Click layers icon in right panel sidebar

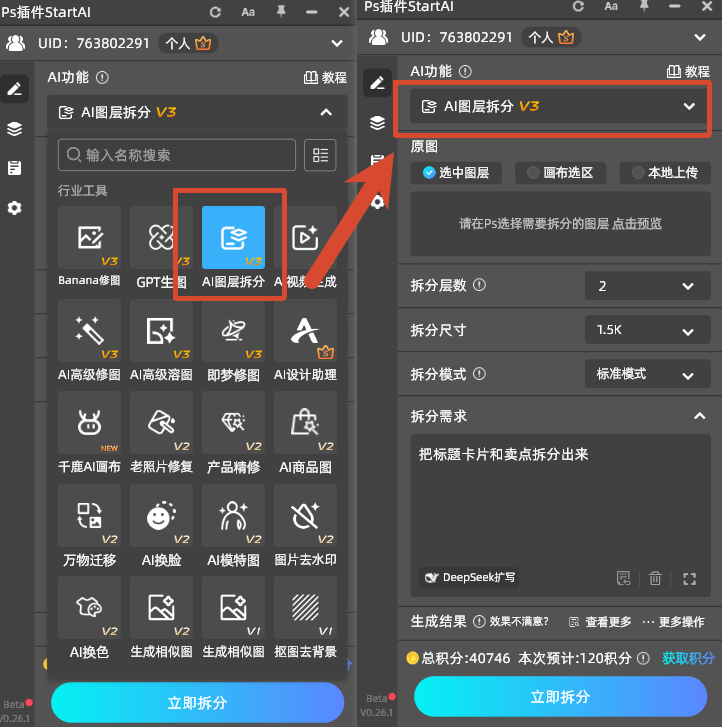[x=377, y=122]
